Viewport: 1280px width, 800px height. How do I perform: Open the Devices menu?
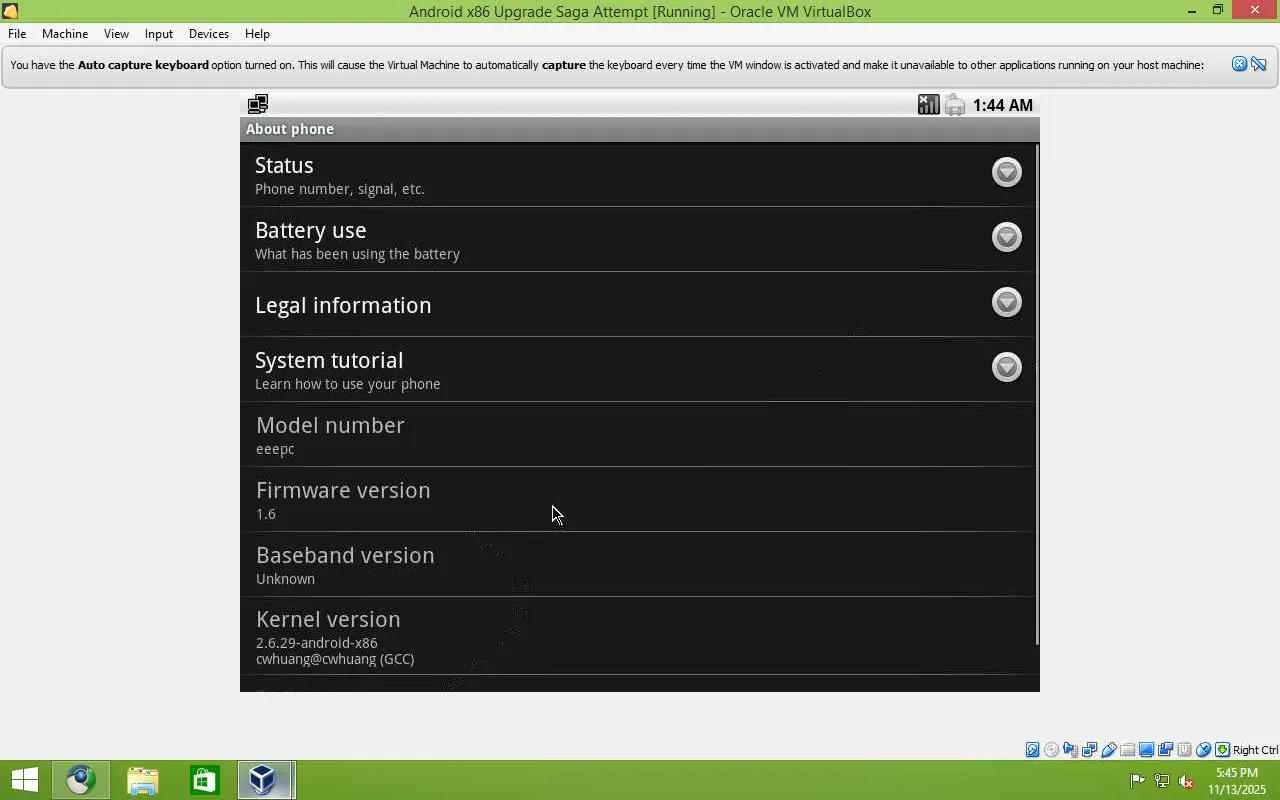208,33
